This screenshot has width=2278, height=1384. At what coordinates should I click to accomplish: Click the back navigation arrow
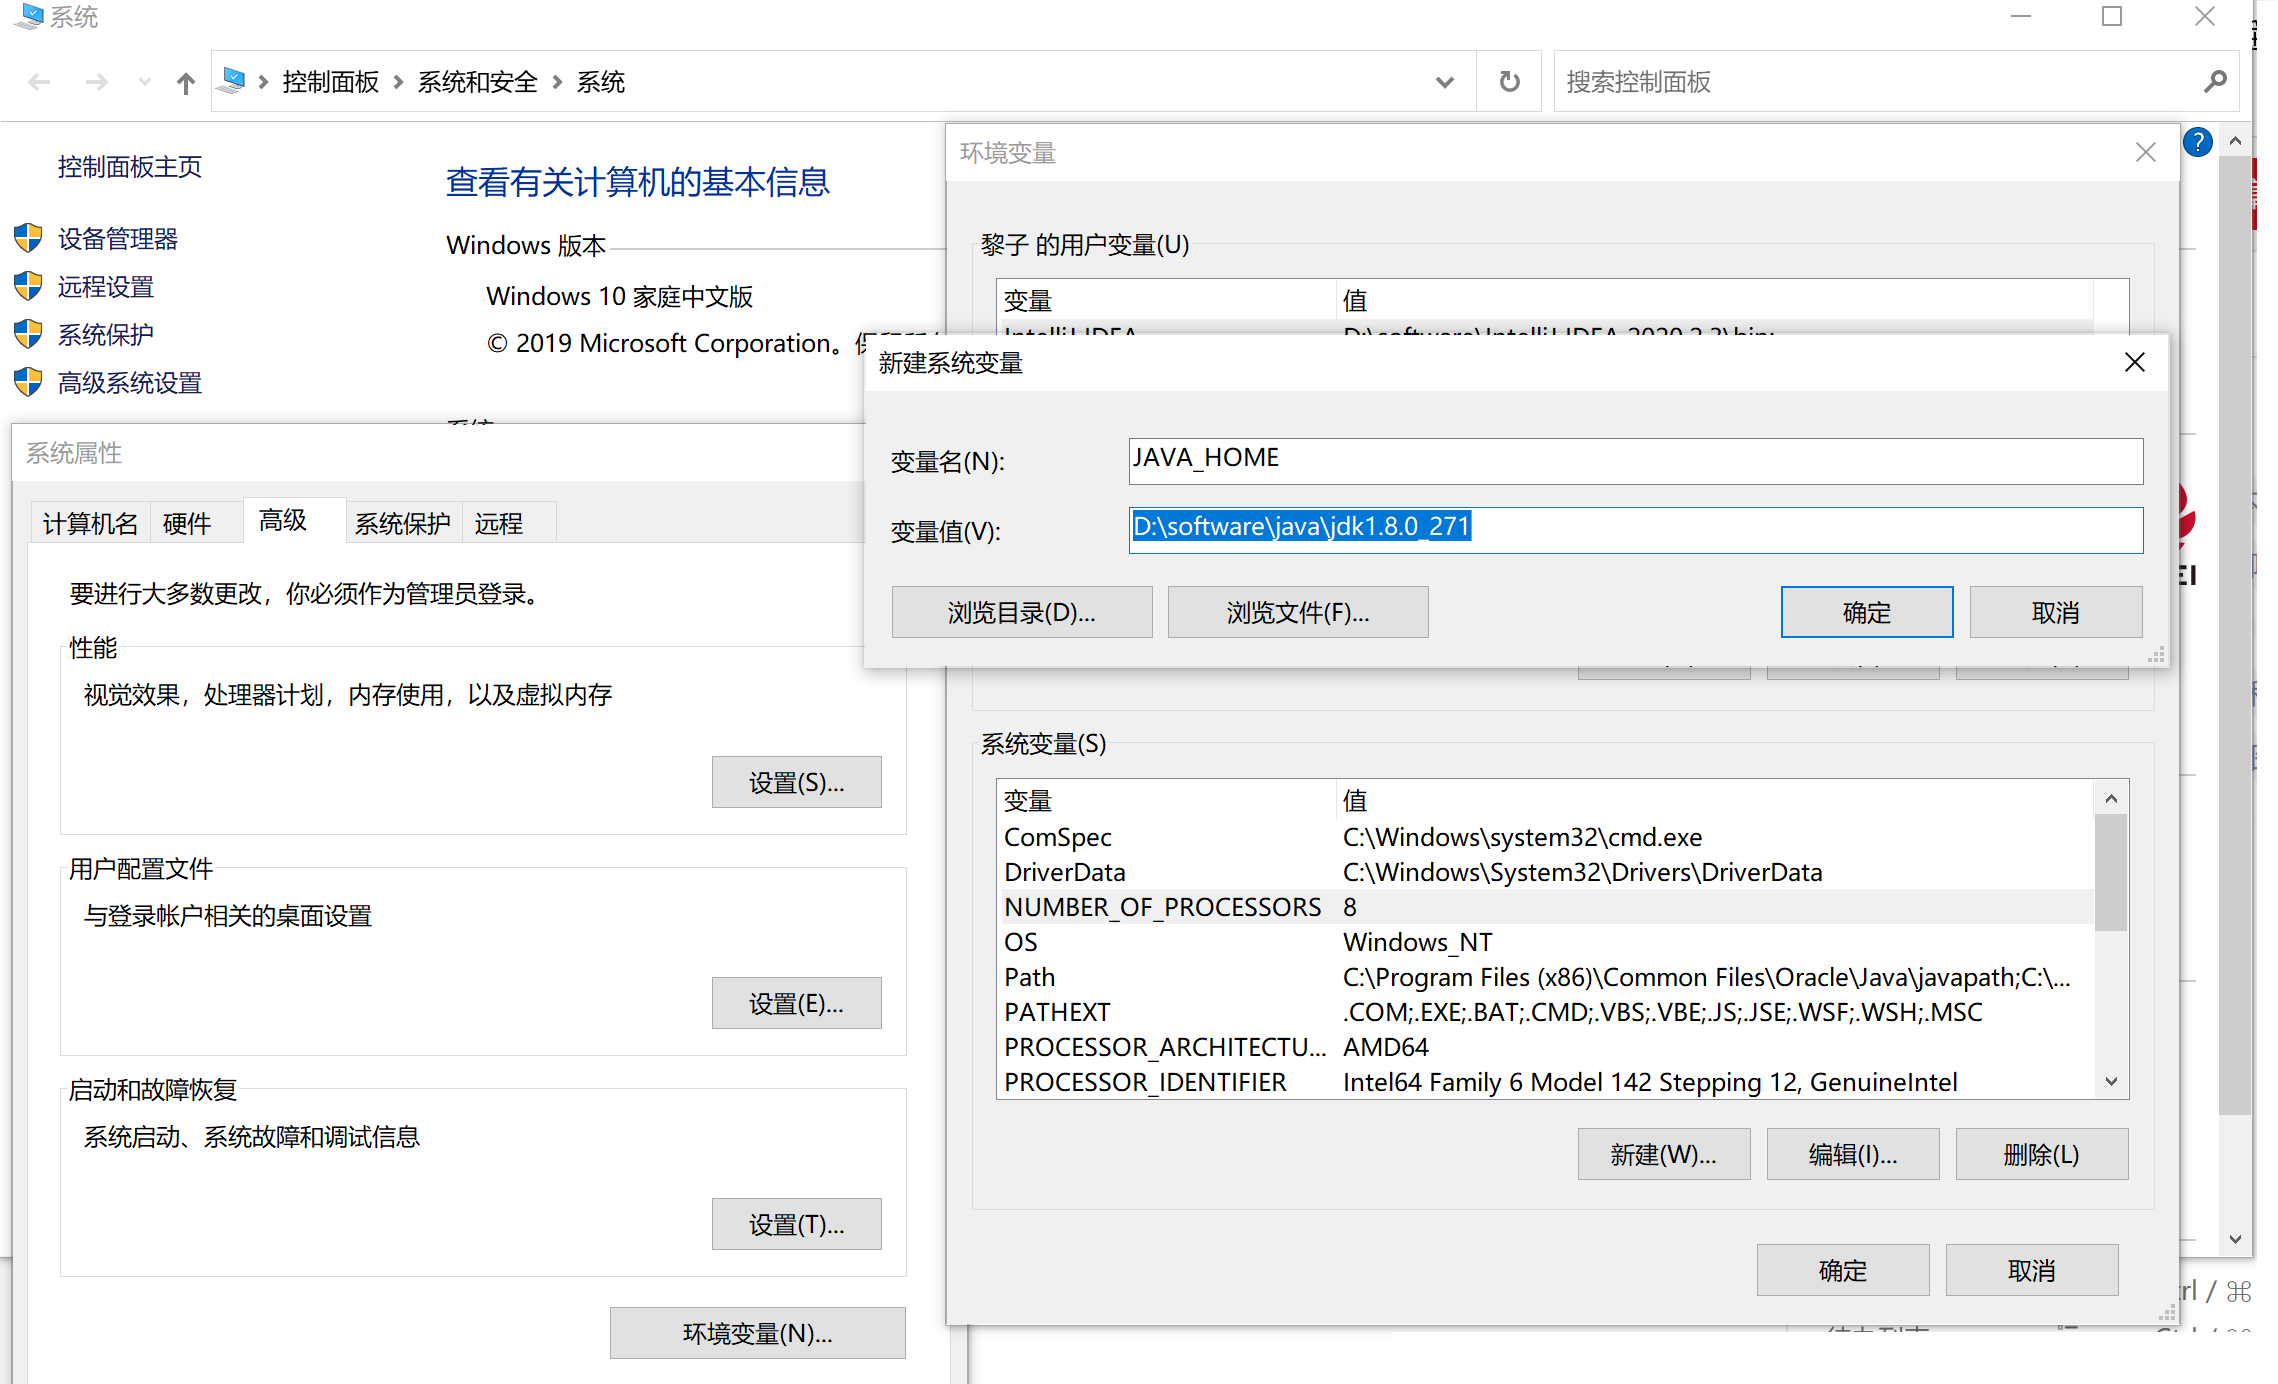(39, 82)
